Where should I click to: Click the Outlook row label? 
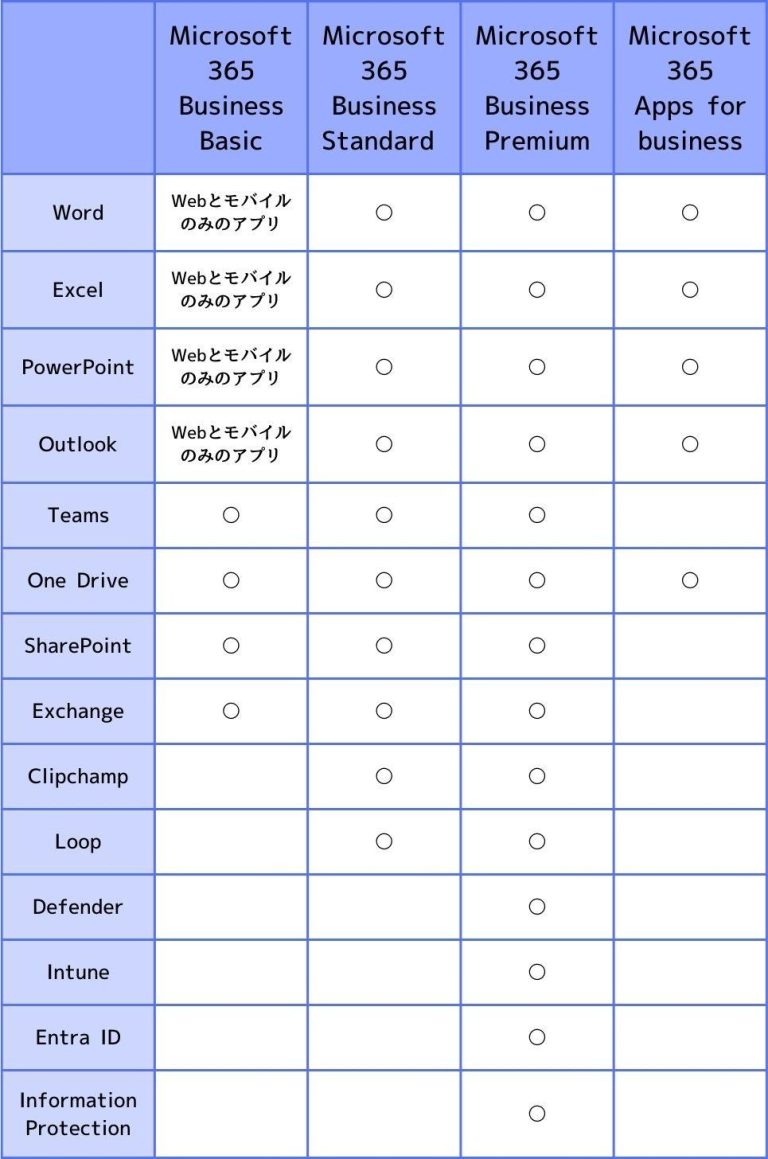(78, 444)
